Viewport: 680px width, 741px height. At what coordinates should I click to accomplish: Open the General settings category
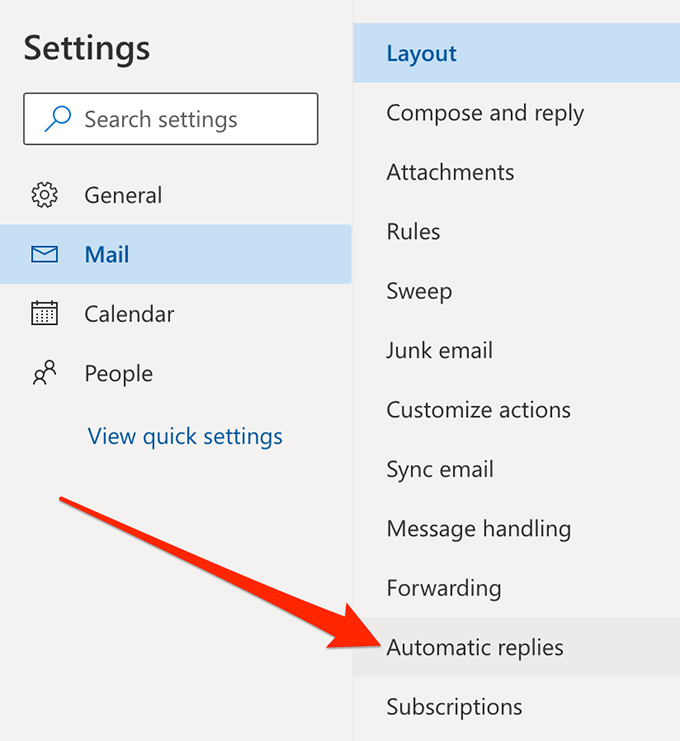click(x=175, y=195)
